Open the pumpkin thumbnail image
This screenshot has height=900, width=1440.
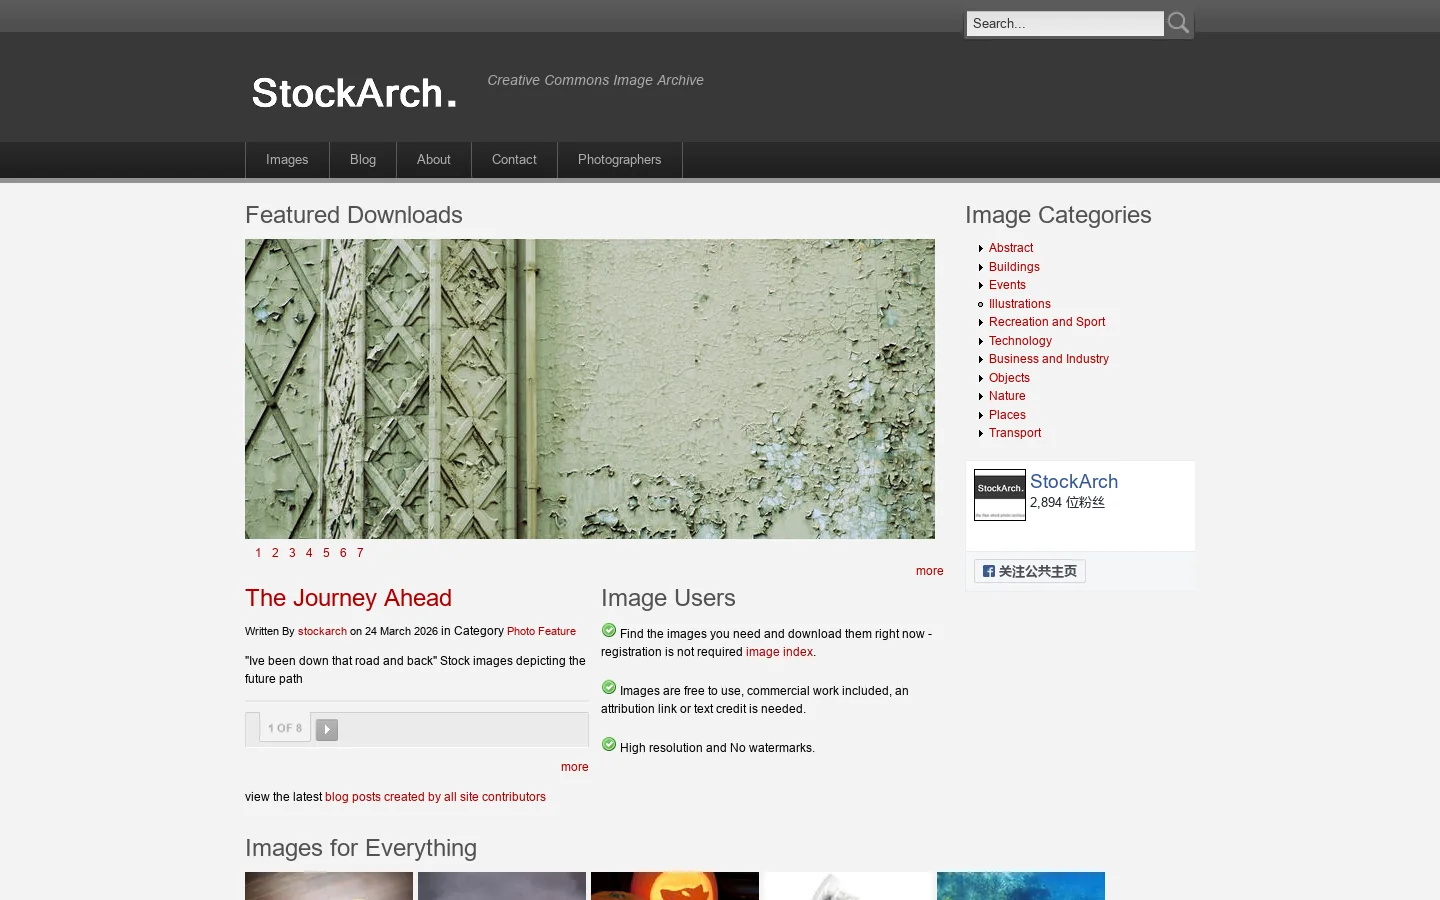coord(675,886)
